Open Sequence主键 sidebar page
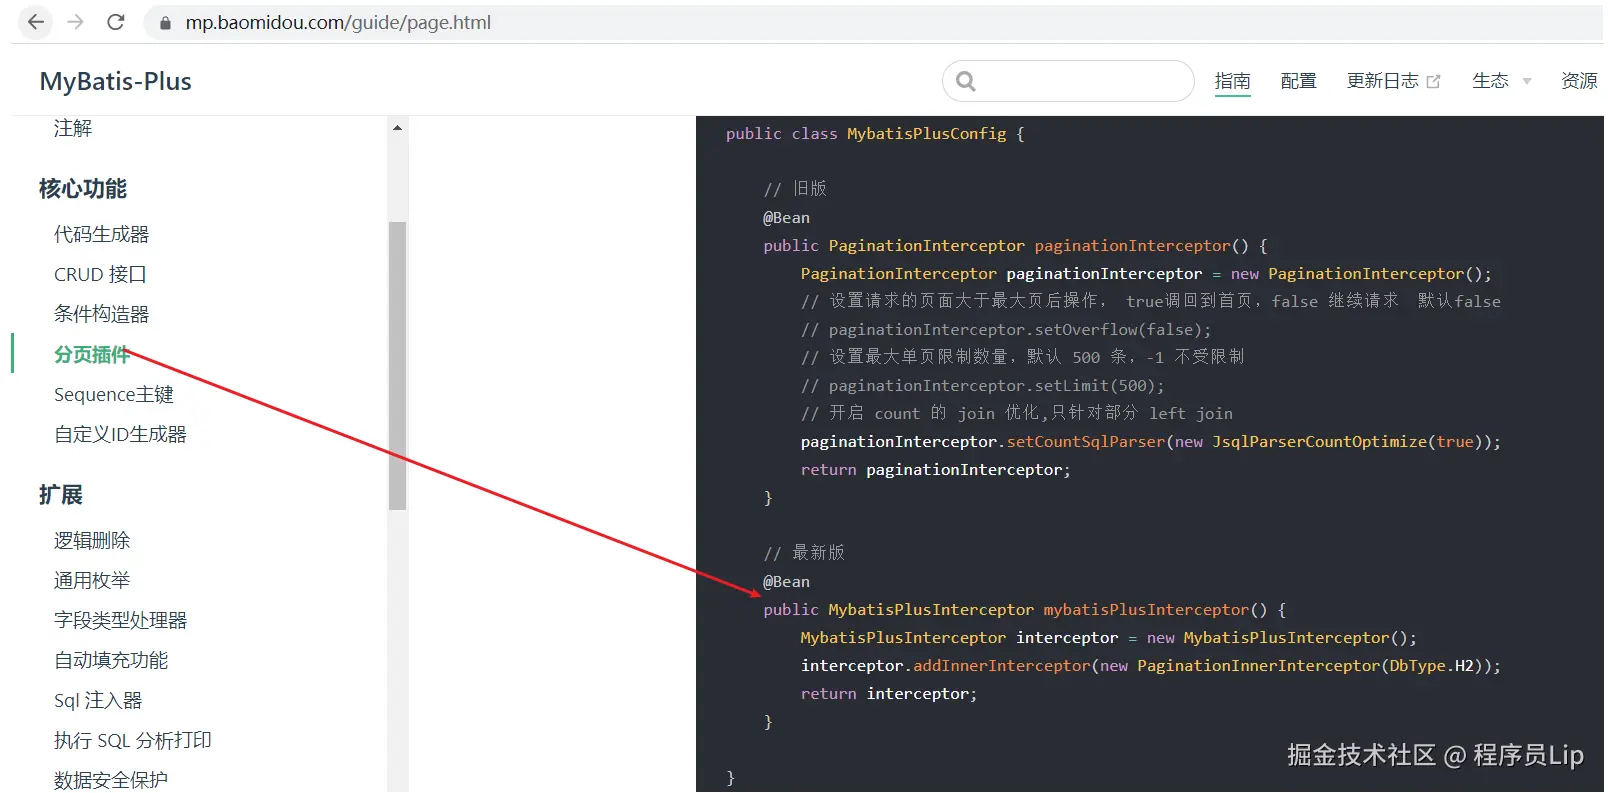Screen dimensions: 1608x793 (114, 394)
